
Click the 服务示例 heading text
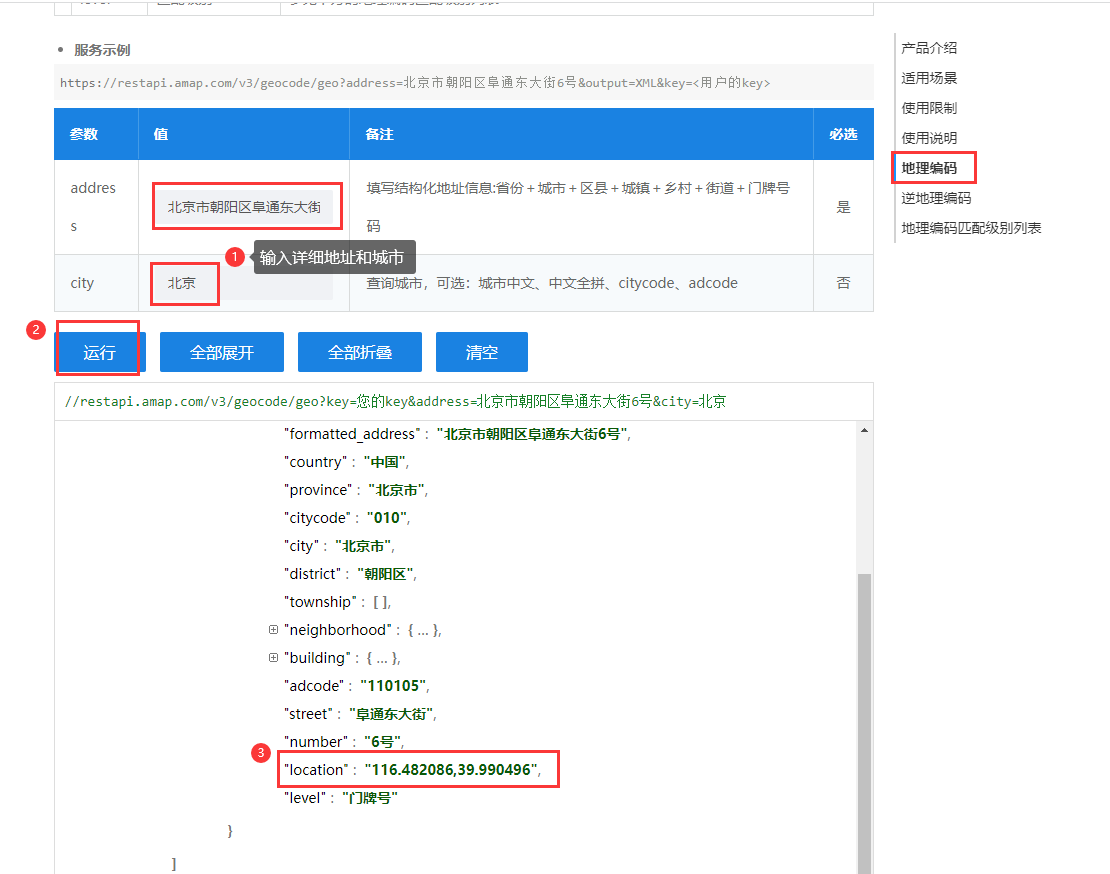coord(102,50)
